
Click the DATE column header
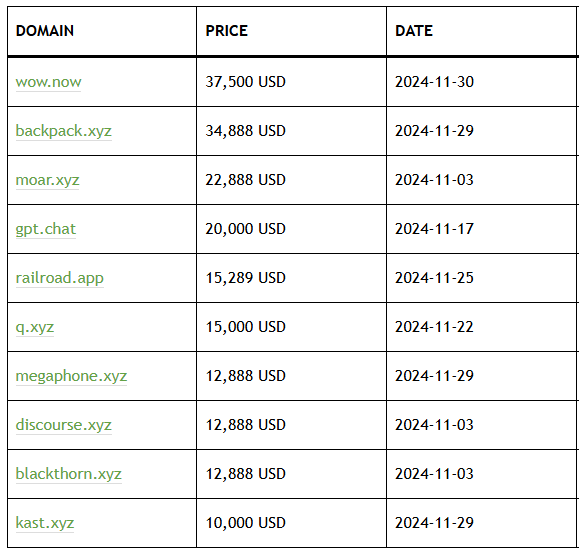pos(414,31)
